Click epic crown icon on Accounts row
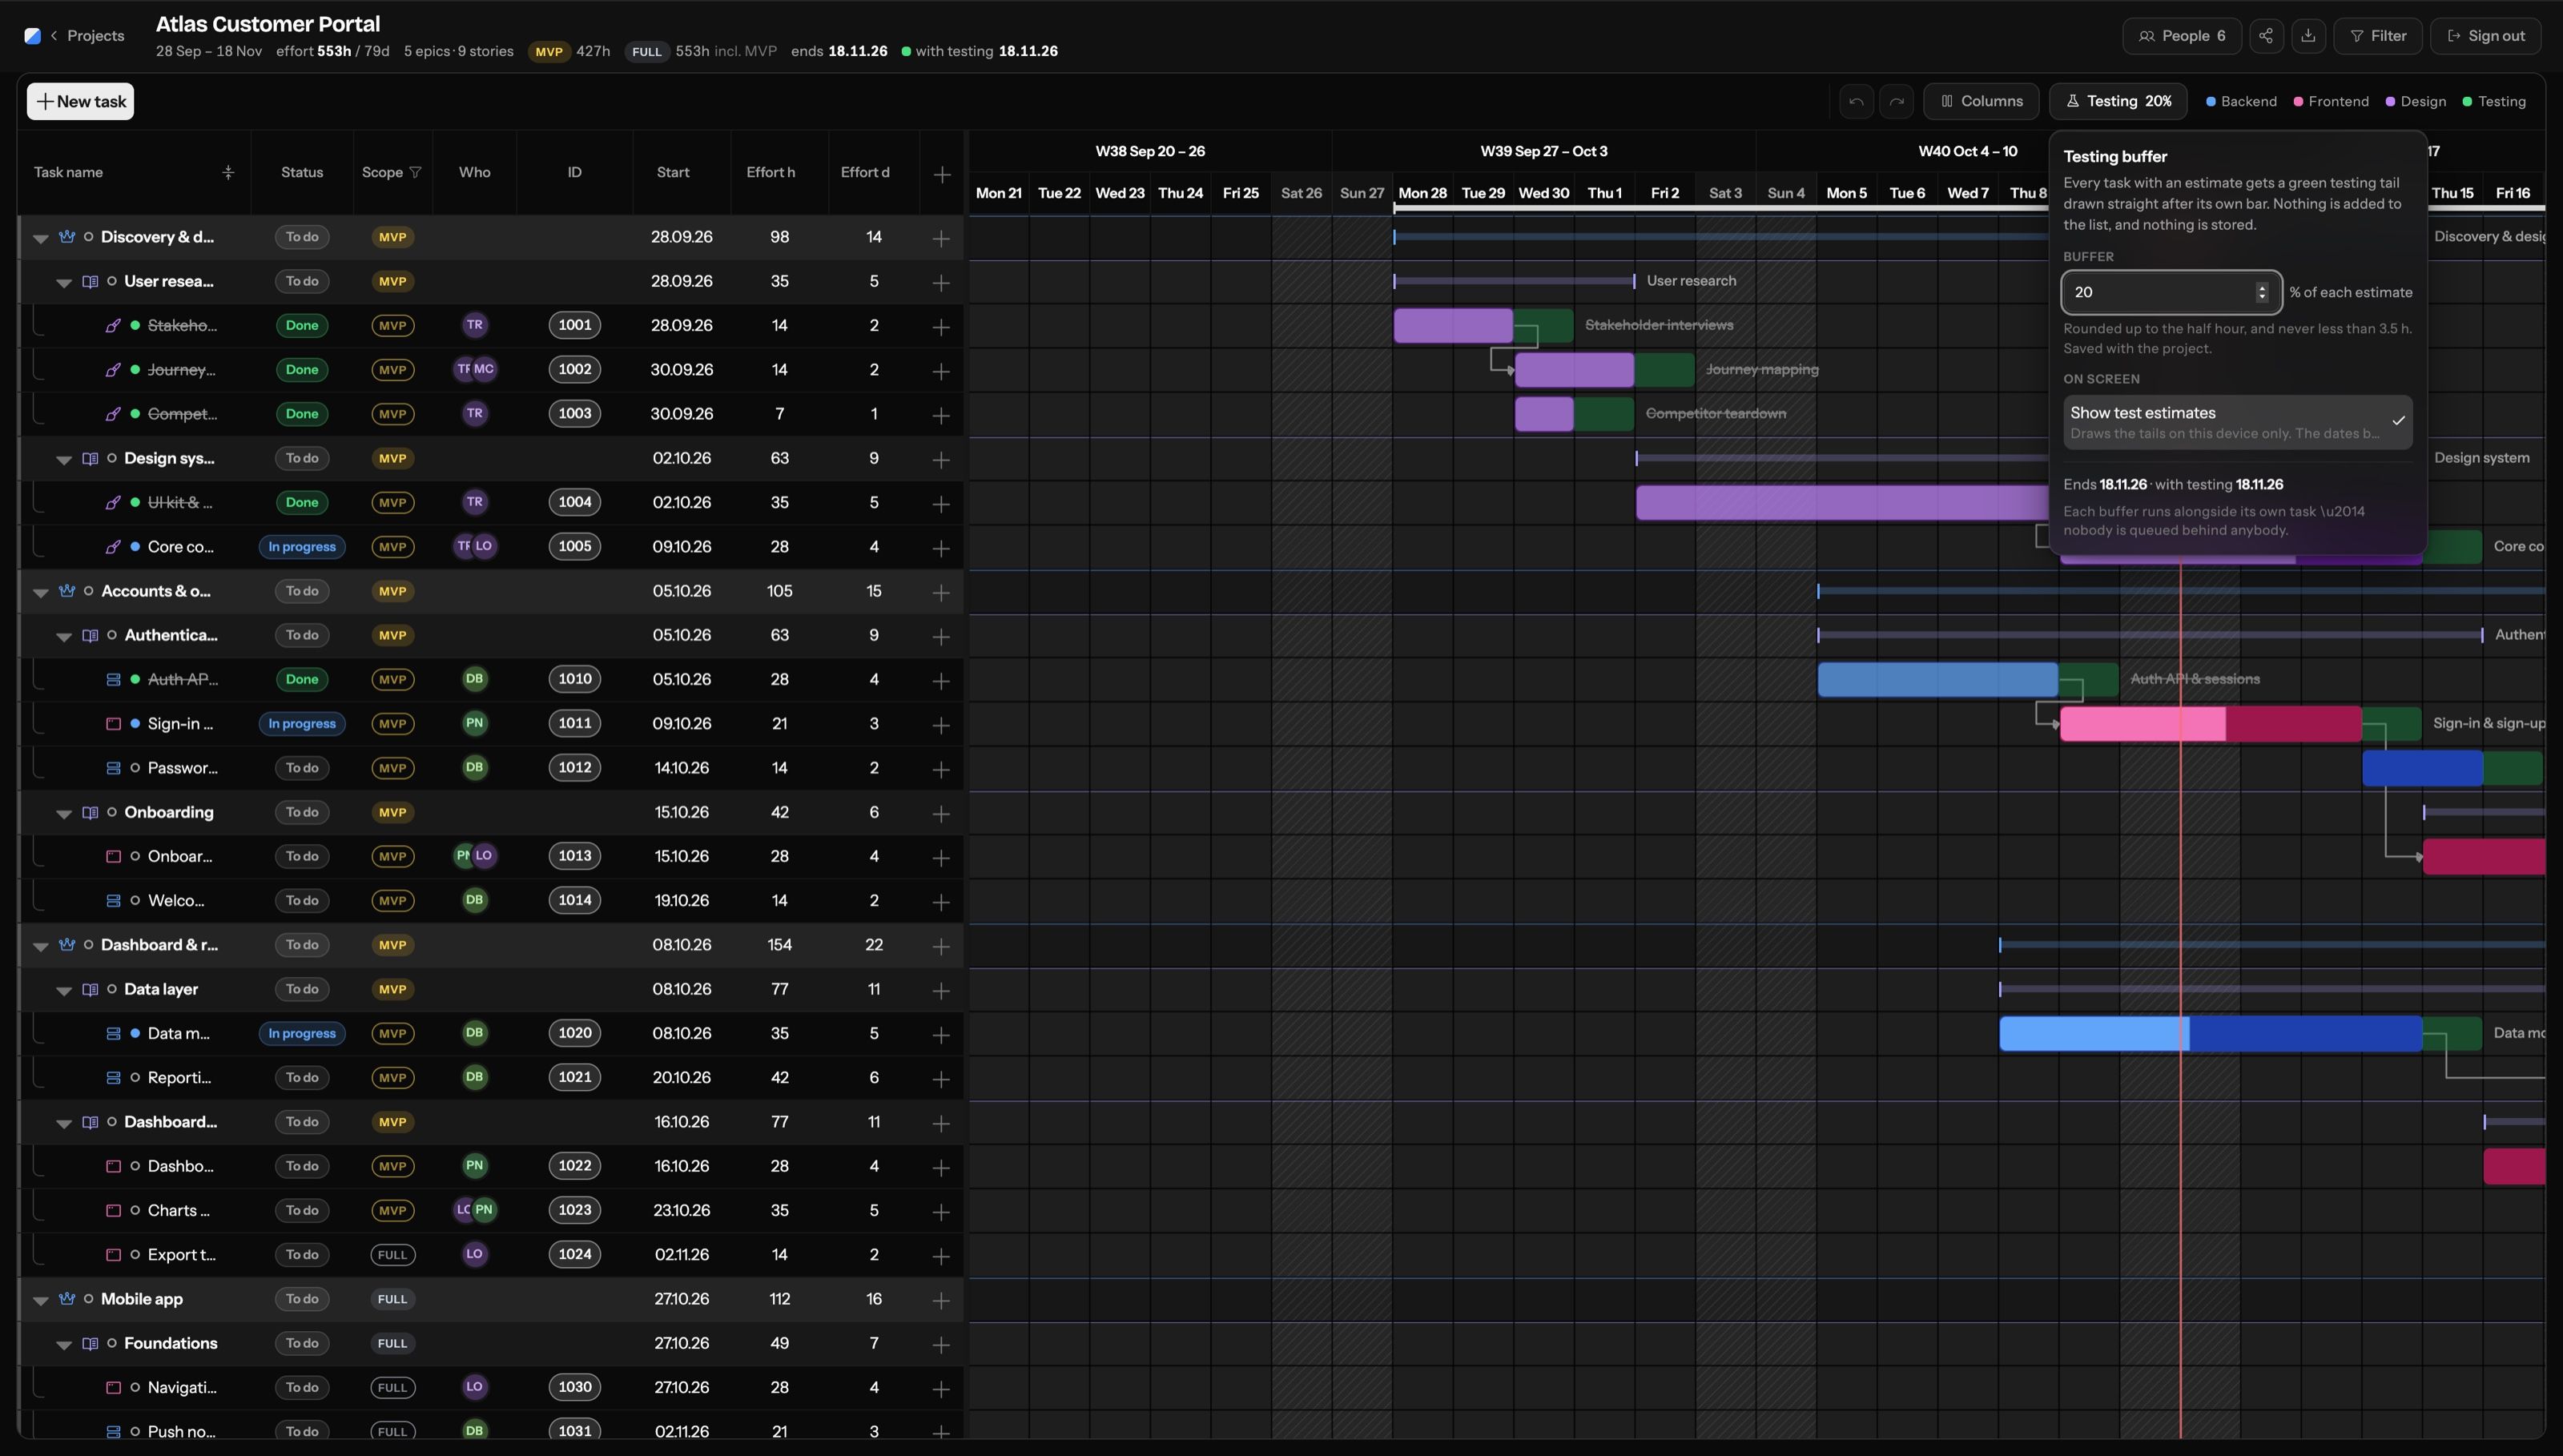2563x1456 pixels. point(67,591)
